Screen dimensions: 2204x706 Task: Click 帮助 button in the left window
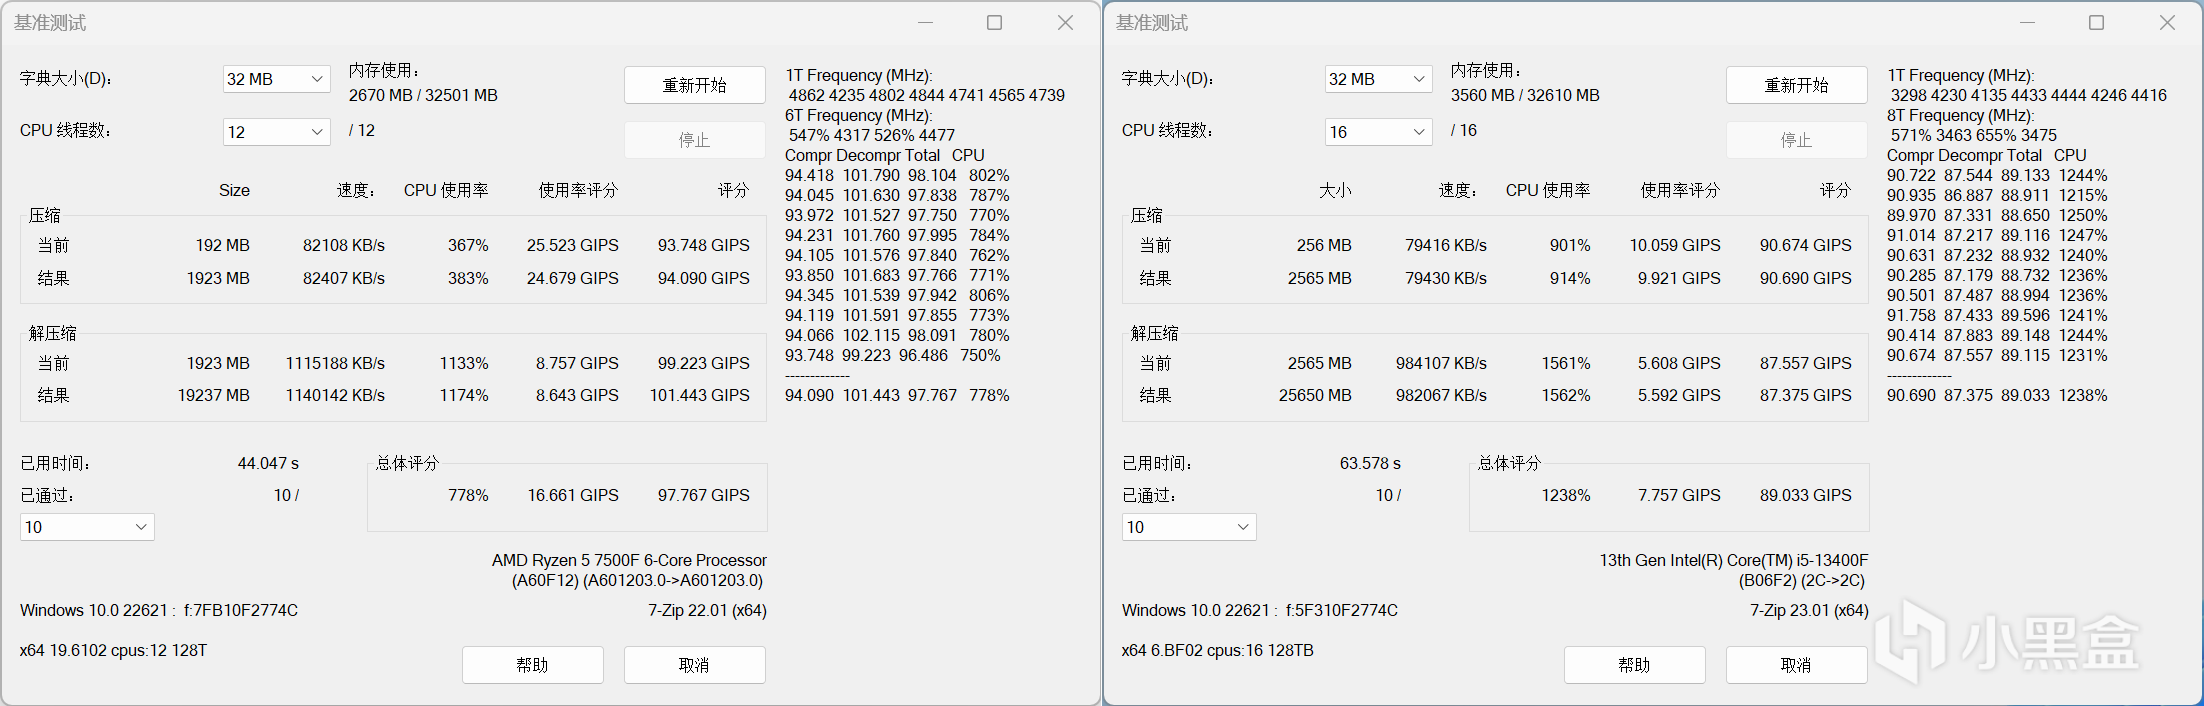tap(532, 665)
